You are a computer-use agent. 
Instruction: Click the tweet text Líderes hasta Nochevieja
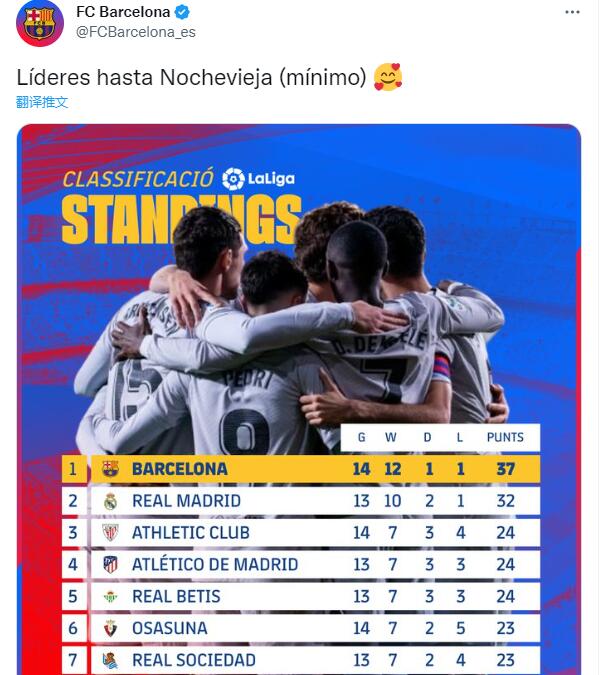192,78
